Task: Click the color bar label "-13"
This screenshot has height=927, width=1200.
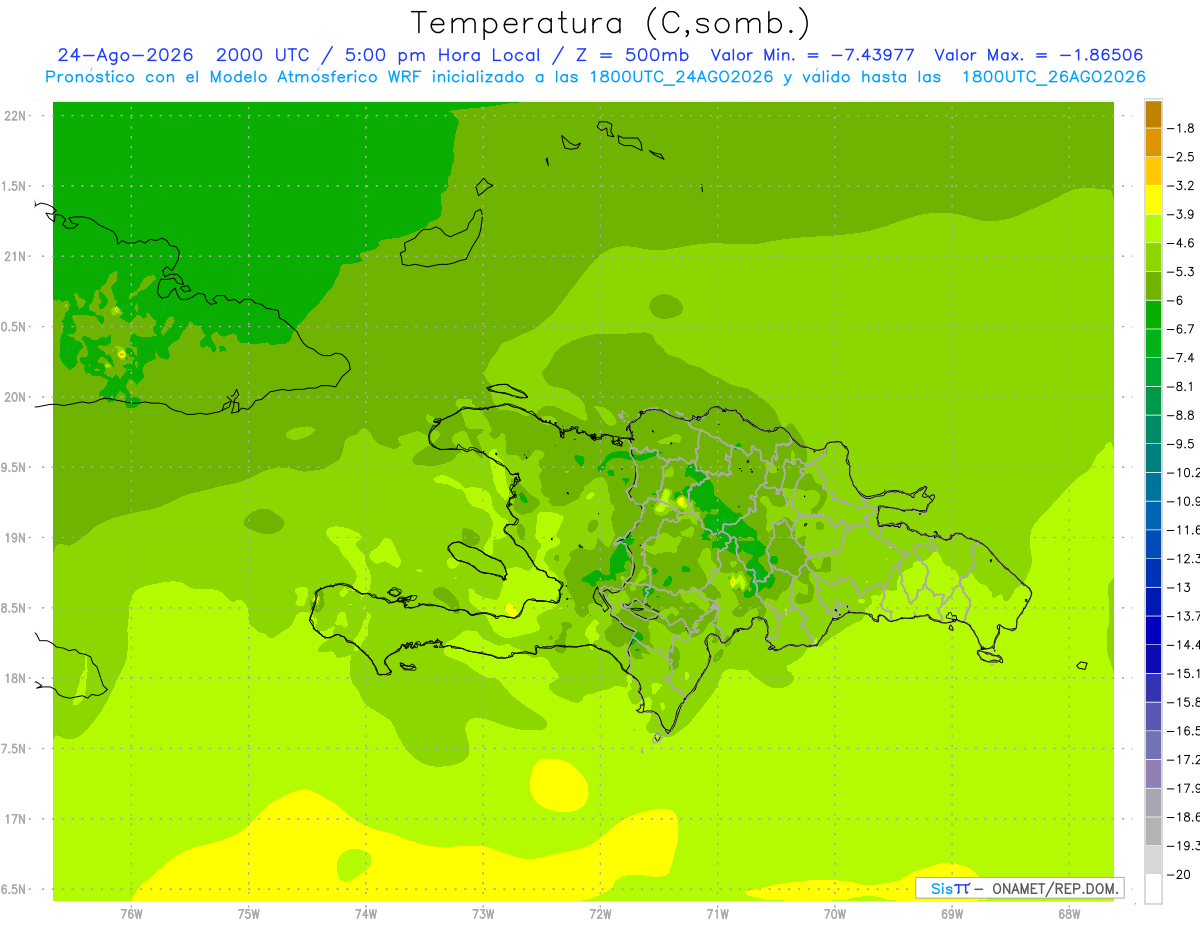Action: (x=1179, y=587)
